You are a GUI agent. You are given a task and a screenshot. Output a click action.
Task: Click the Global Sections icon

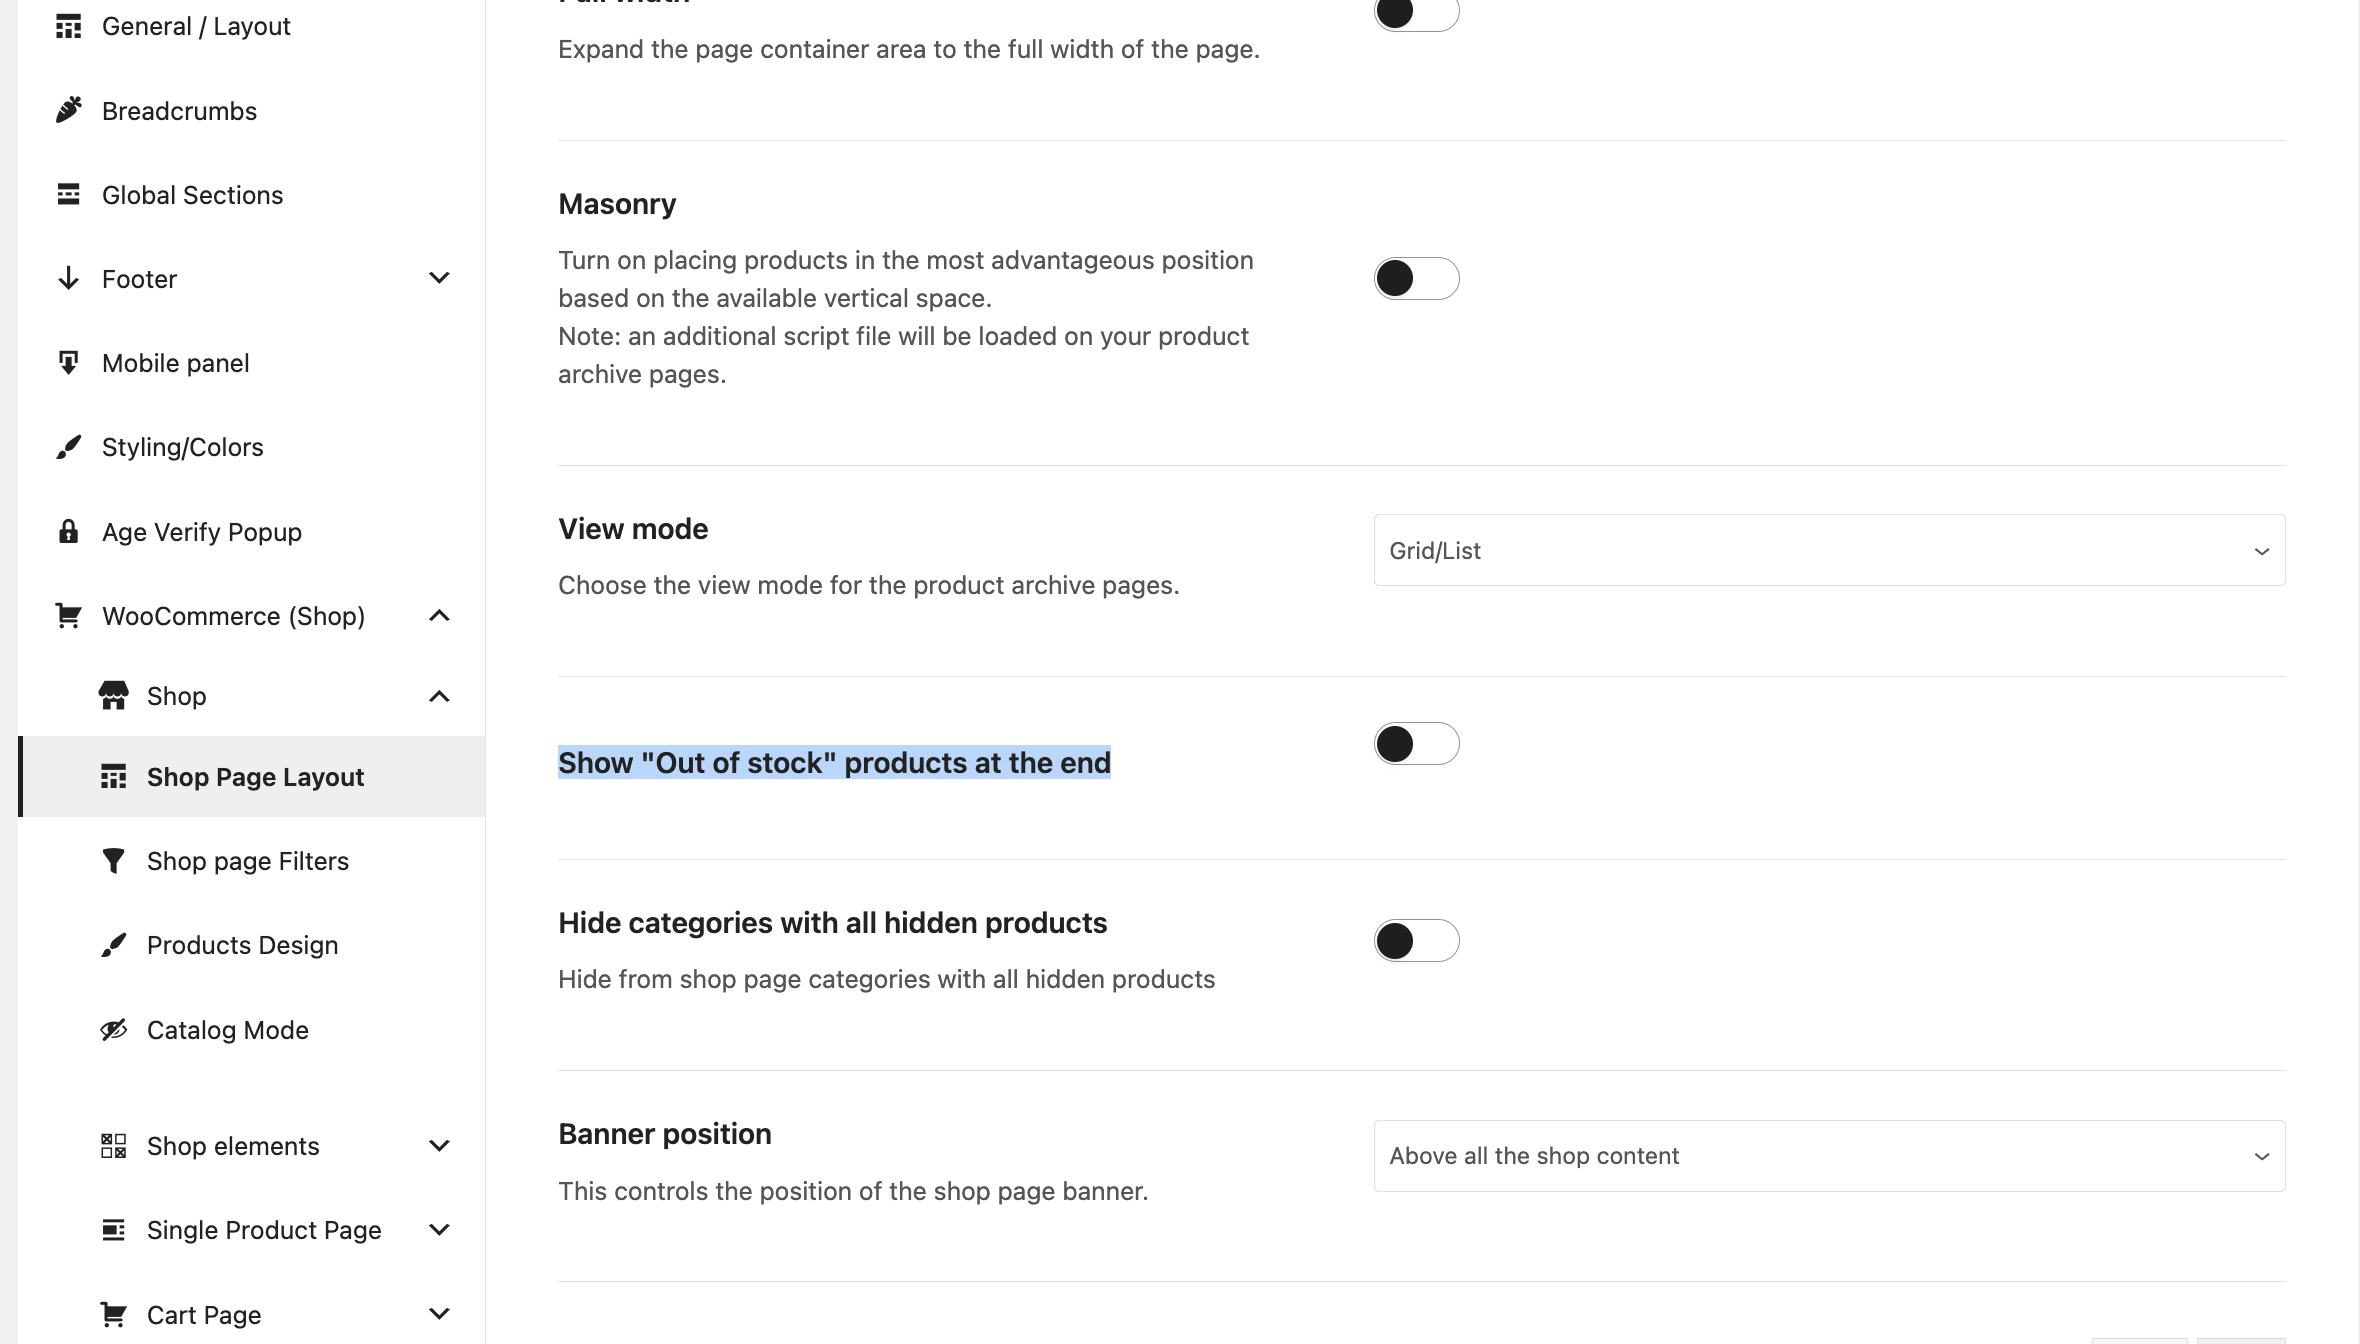[x=68, y=194]
